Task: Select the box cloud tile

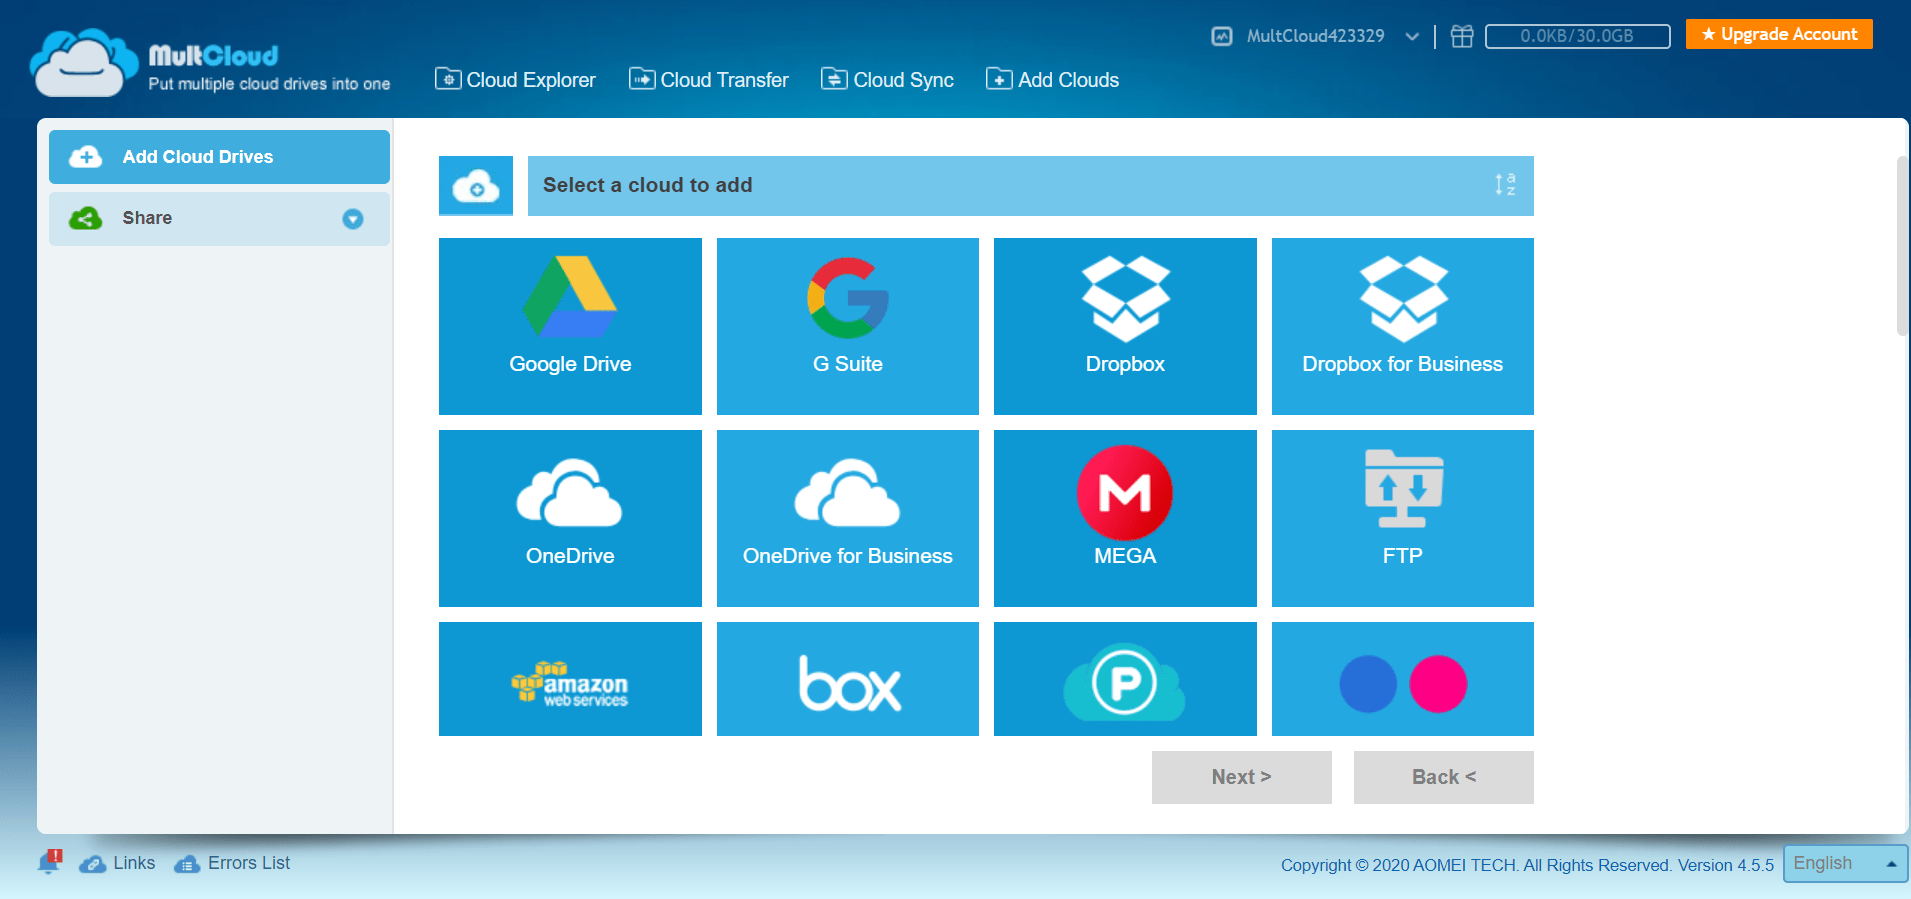Action: [848, 679]
